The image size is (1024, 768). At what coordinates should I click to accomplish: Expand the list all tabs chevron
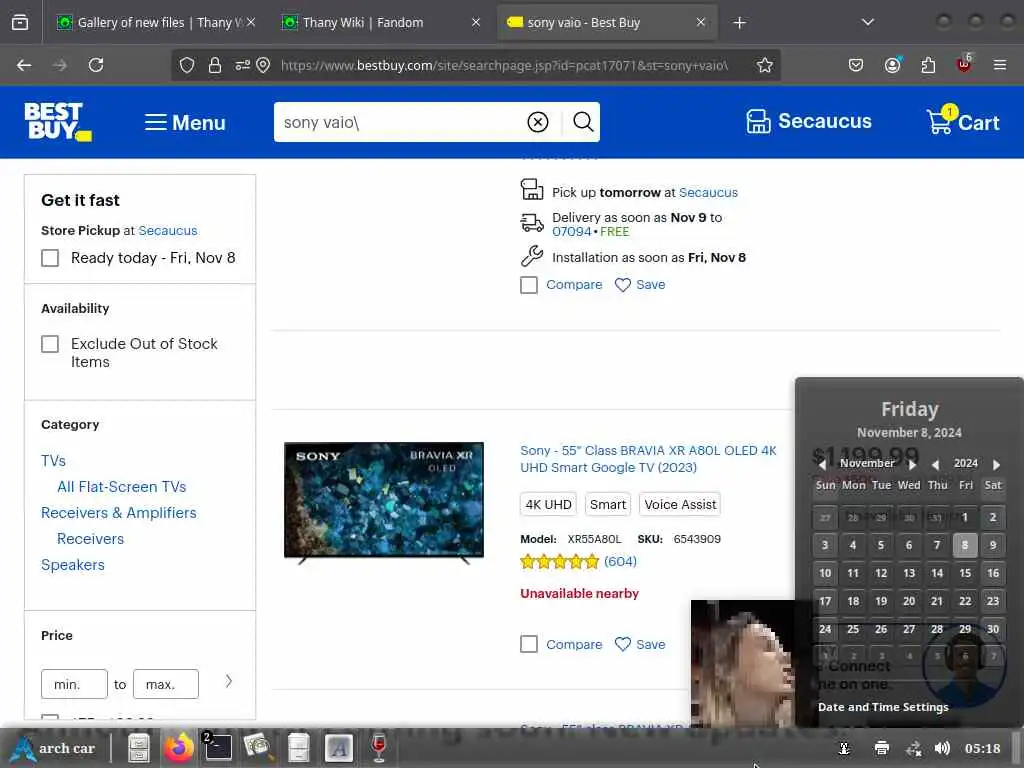pos(867,22)
